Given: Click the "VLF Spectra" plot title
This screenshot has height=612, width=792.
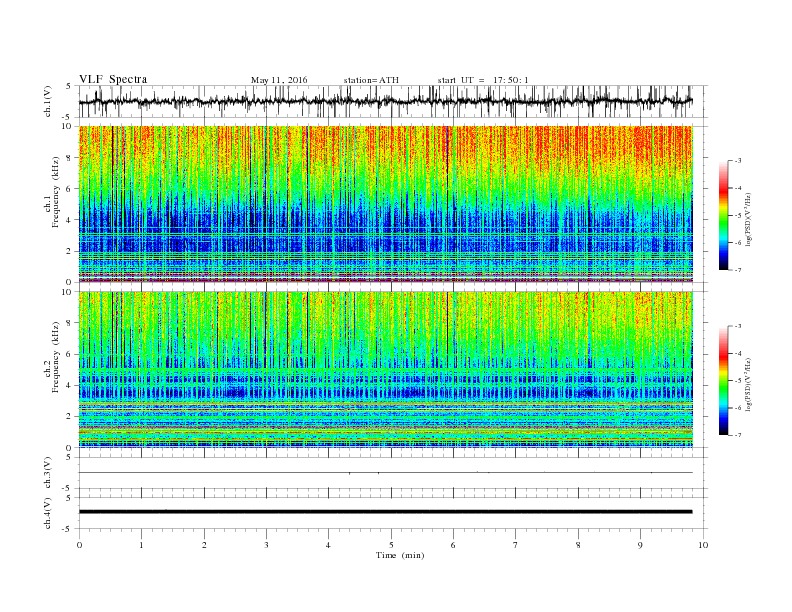Looking at the screenshot, I should click(113, 79).
